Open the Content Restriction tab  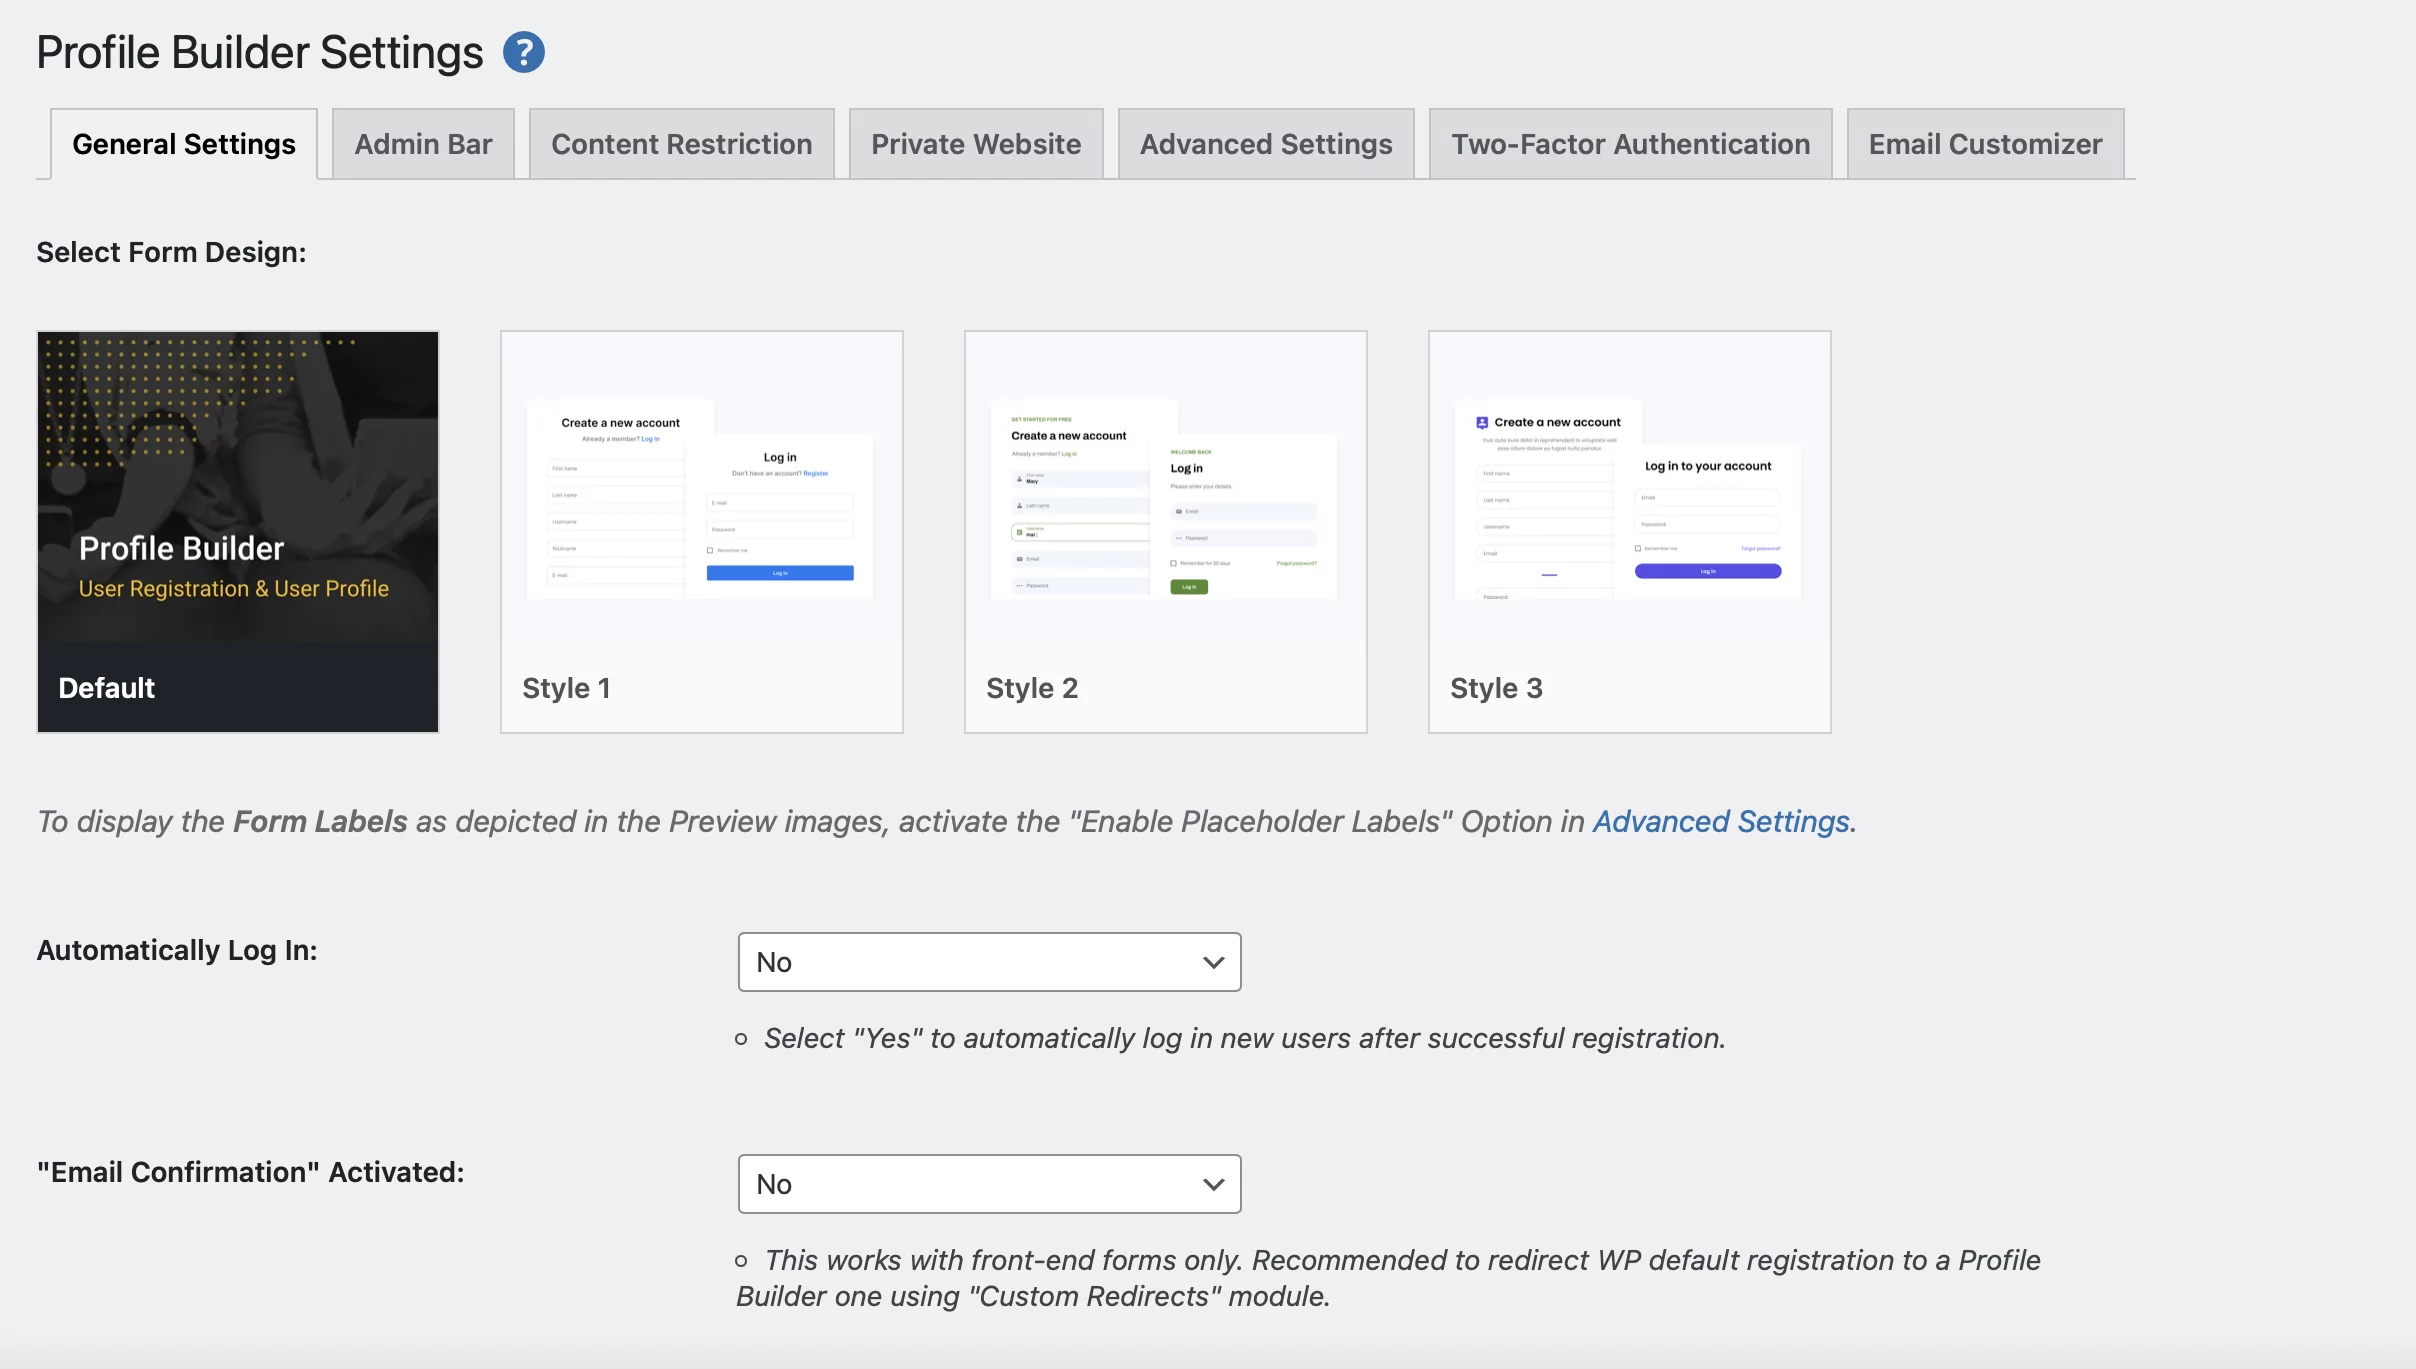click(682, 143)
